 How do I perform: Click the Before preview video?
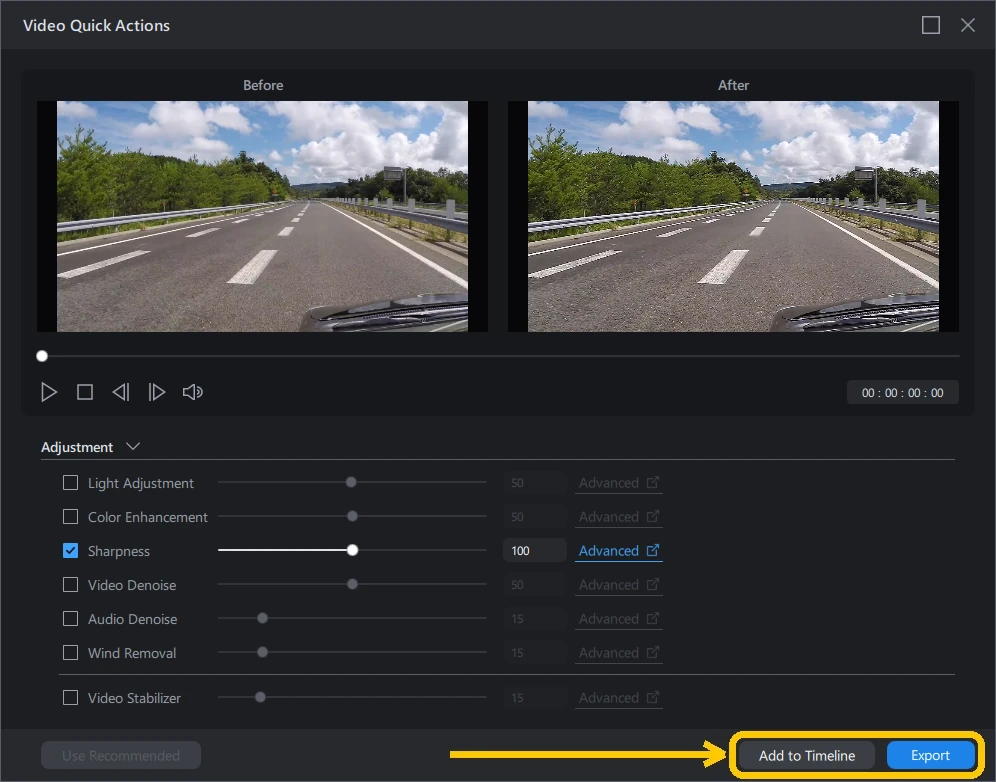pos(262,217)
